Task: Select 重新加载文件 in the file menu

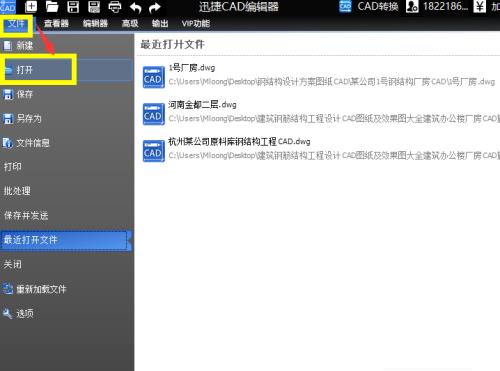Action: pos(67,289)
